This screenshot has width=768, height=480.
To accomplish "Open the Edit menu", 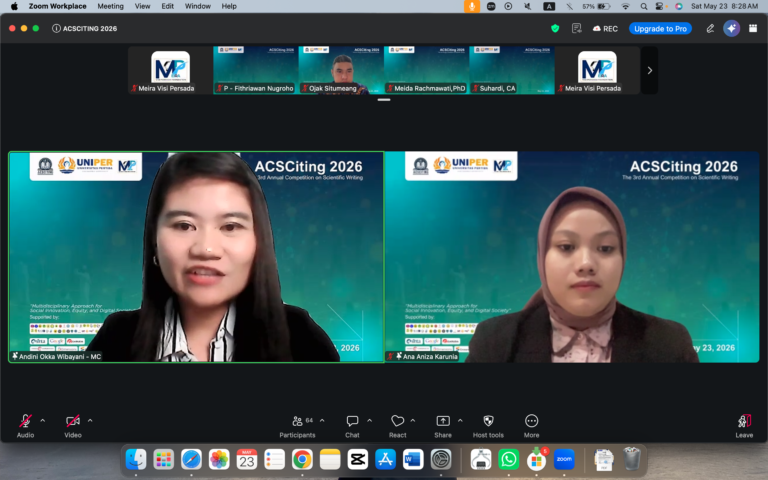I will tap(168, 6).
